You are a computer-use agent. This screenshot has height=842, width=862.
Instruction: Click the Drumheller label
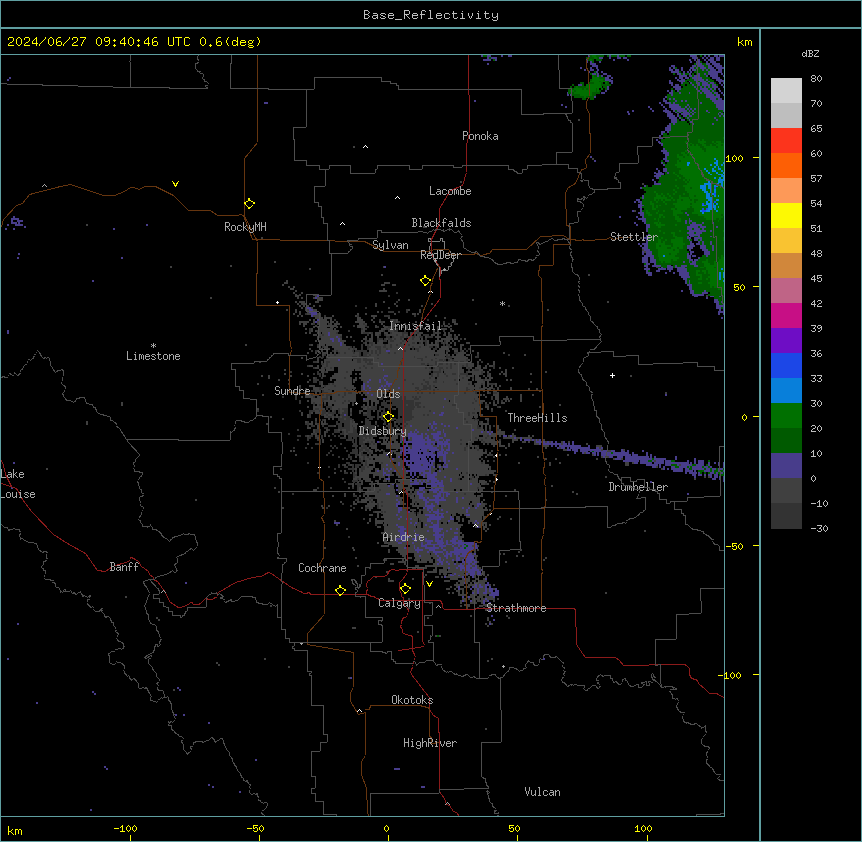pos(638,487)
